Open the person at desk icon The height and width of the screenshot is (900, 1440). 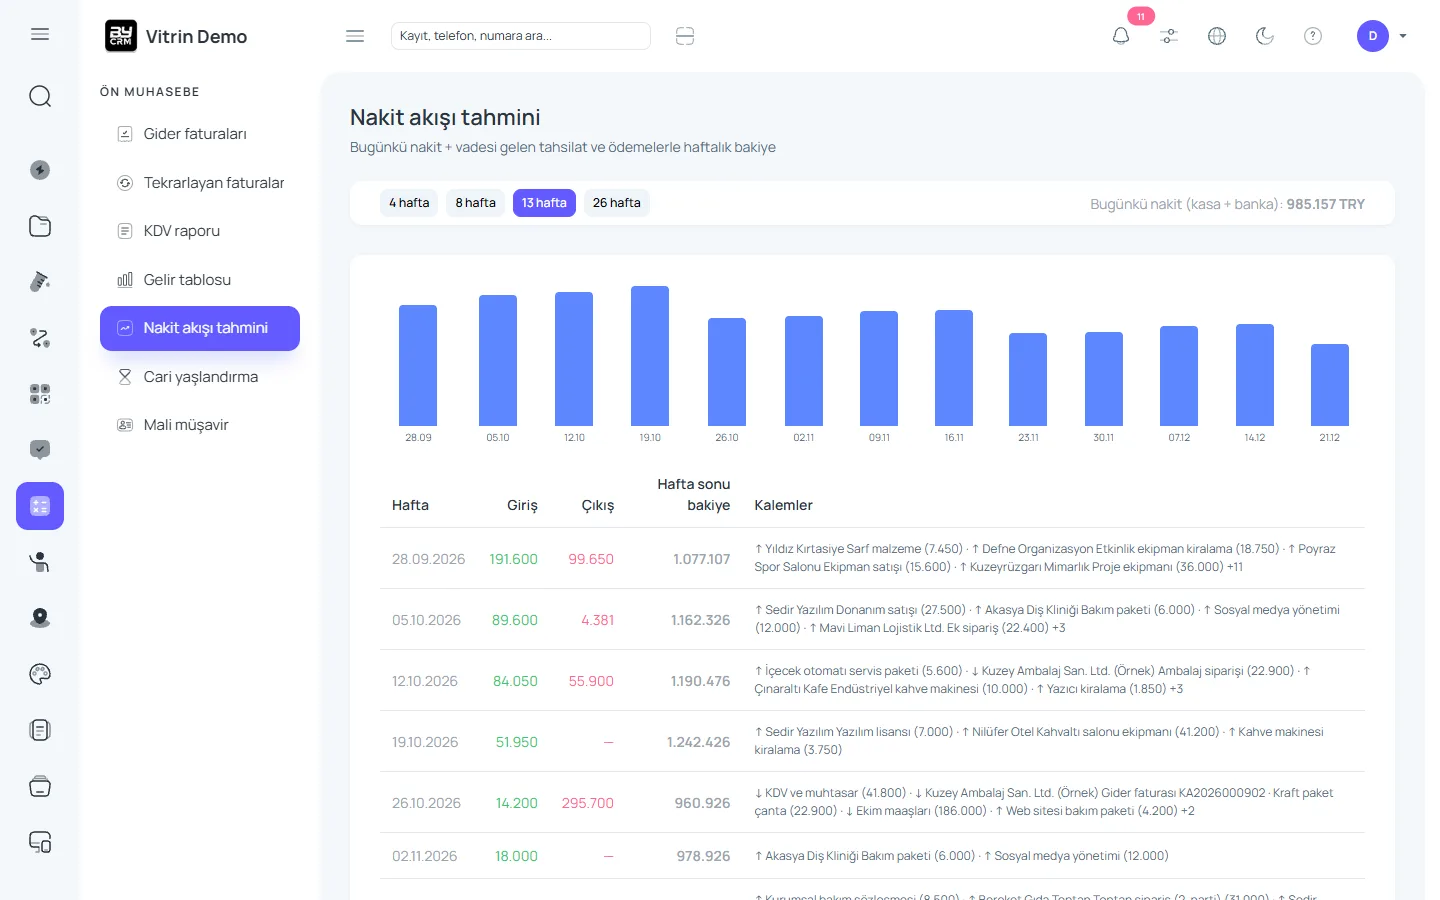click(x=40, y=562)
